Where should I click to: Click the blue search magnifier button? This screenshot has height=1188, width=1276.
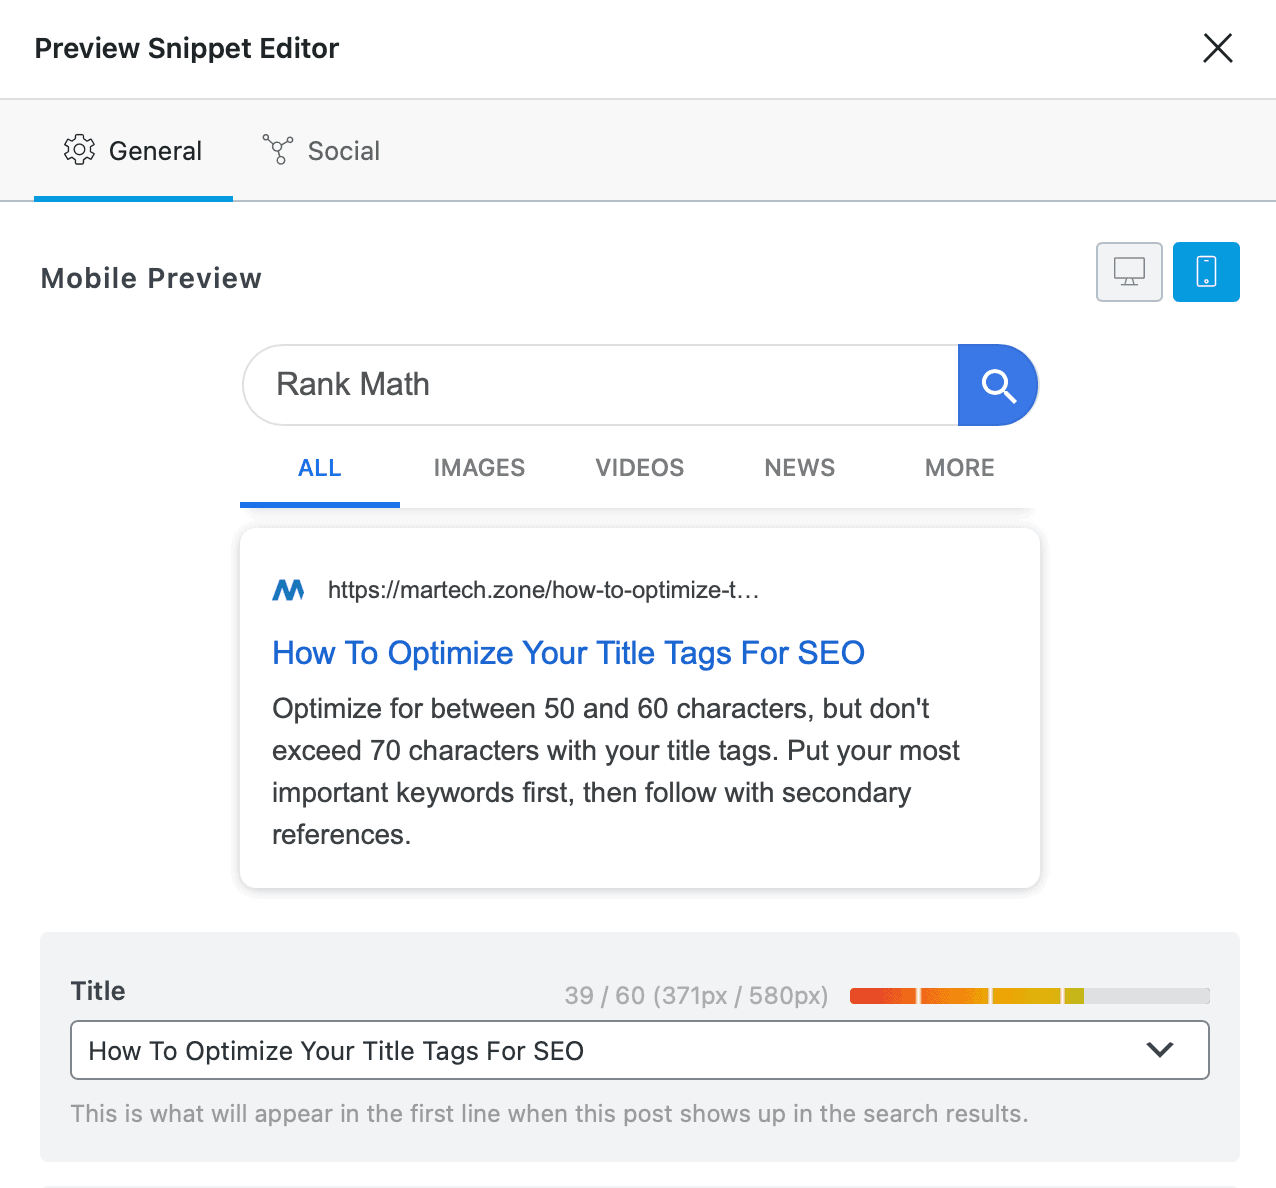997,385
